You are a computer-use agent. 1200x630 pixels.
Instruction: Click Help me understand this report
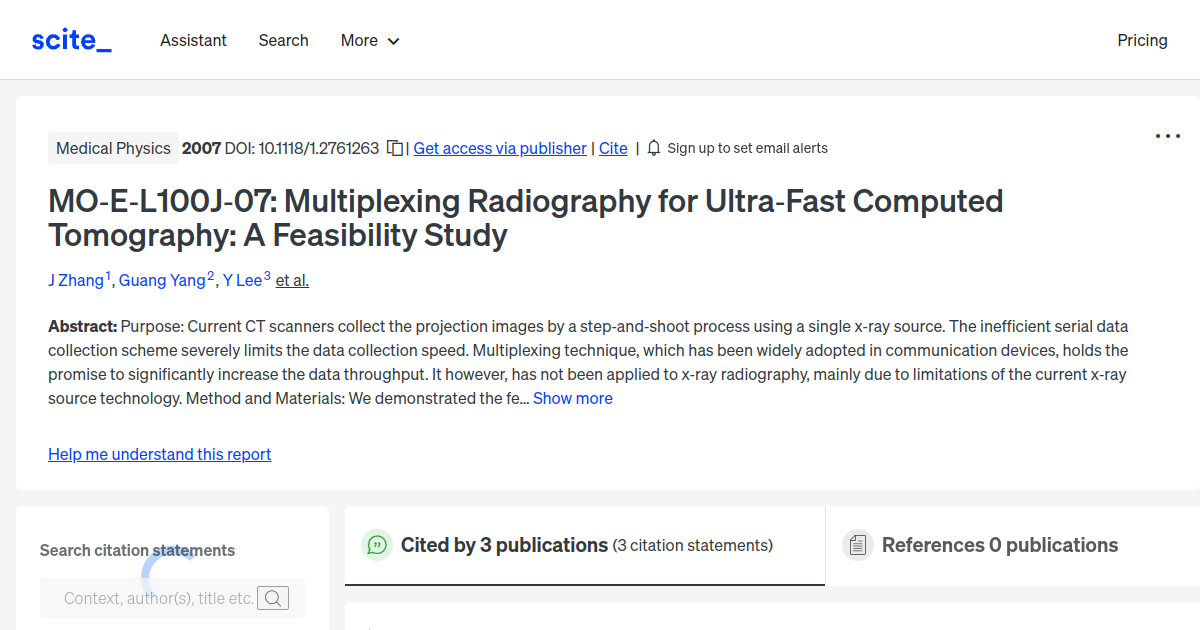click(159, 454)
